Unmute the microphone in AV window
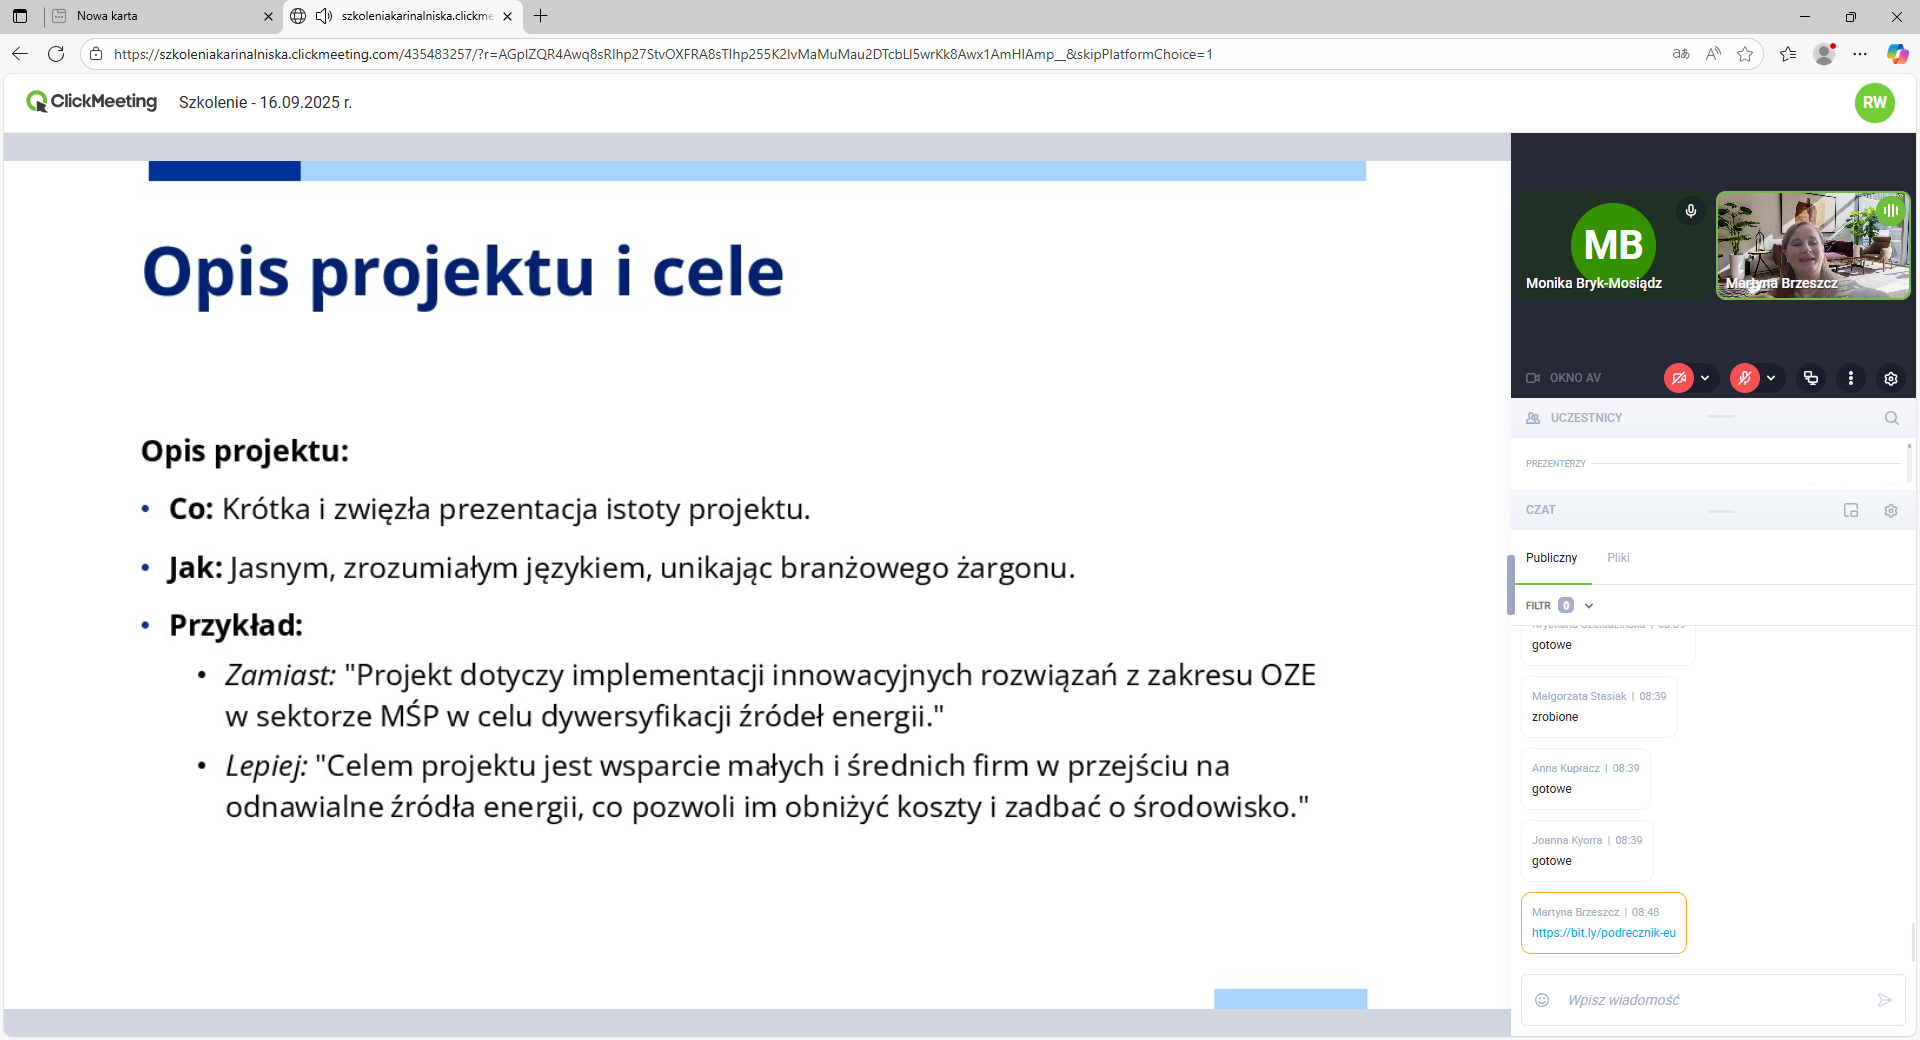1920x1040 pixels. [1745, 378]
